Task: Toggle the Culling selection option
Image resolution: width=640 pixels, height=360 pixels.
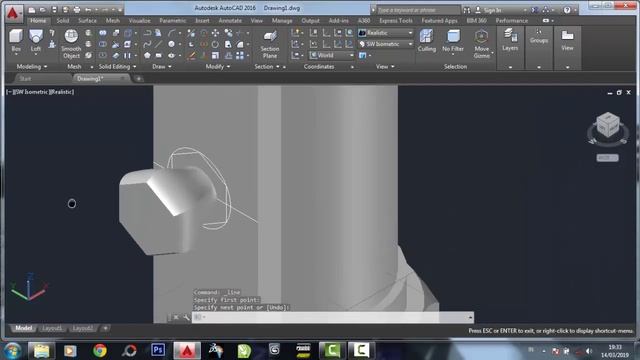Action: tap(427, 41)
